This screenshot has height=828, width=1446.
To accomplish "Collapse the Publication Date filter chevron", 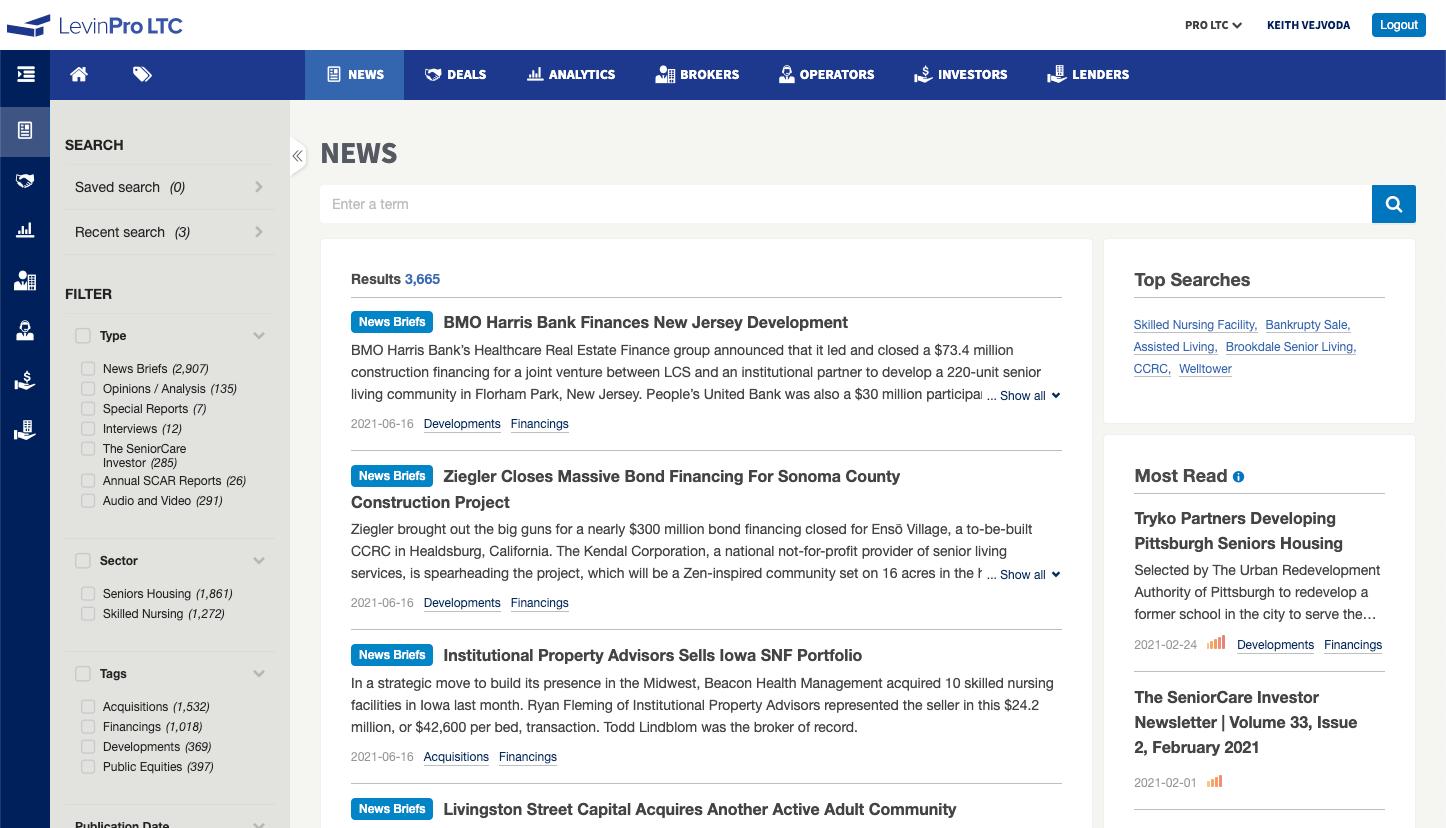I will point(259,824).
